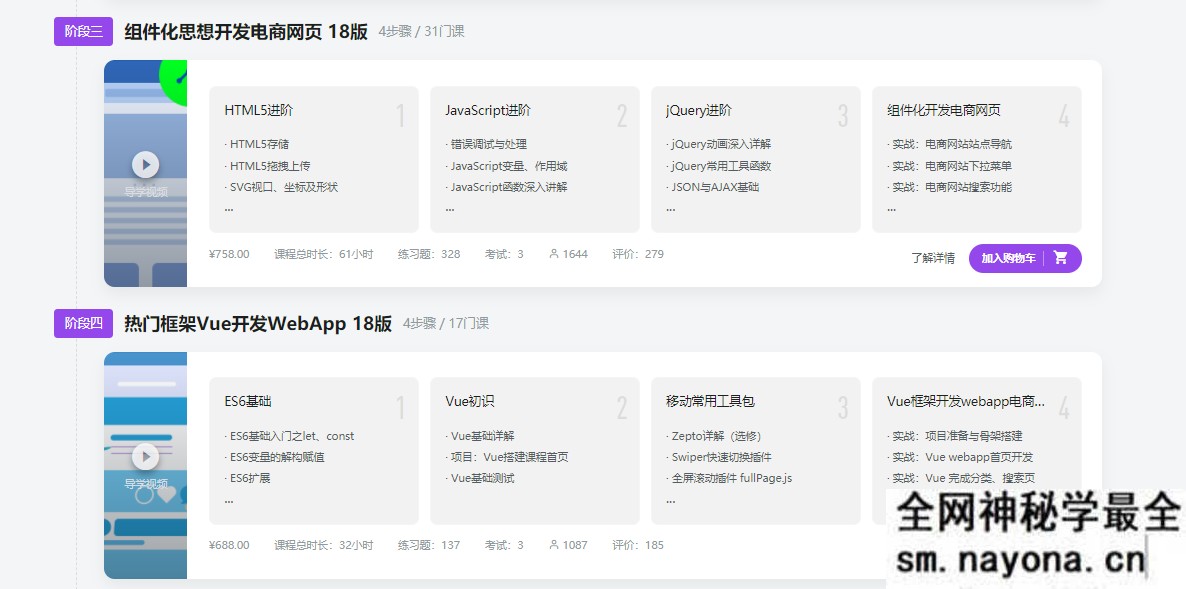Click text 实战：项目准备与骨架搭建
Viewport: 1186px width, 589px height.
[x=958, y=436]
